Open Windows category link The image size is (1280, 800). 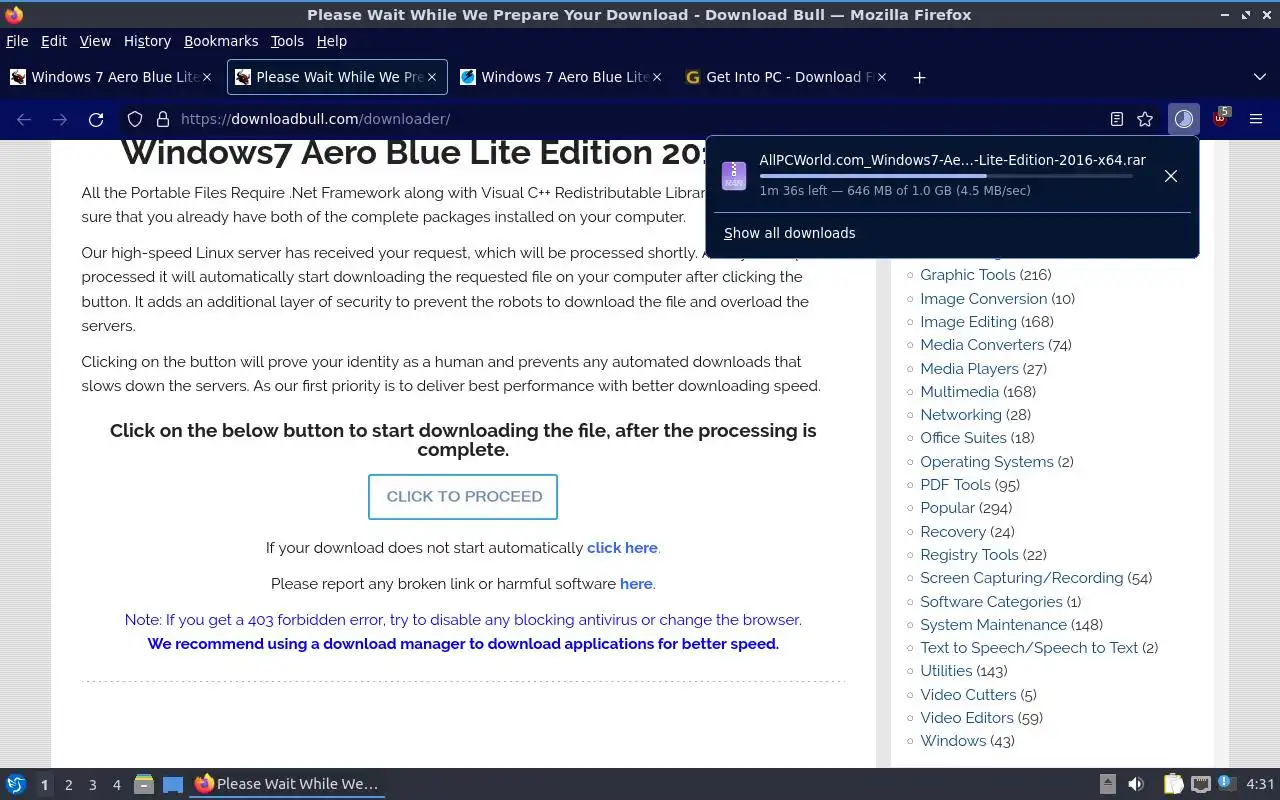953,741
